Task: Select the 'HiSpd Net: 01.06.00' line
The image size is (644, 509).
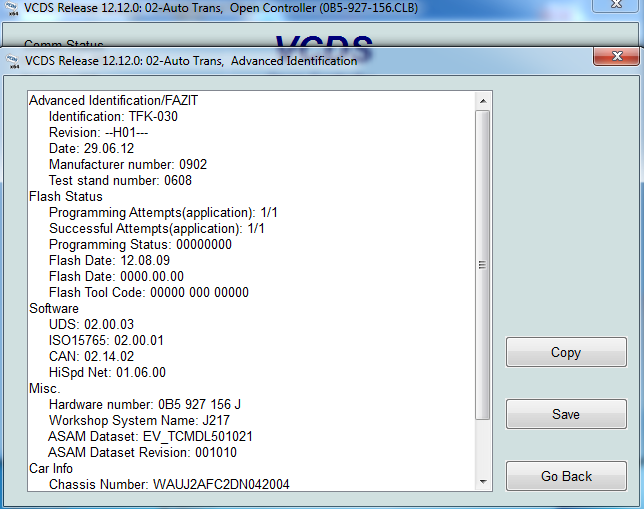Action: 107,373
